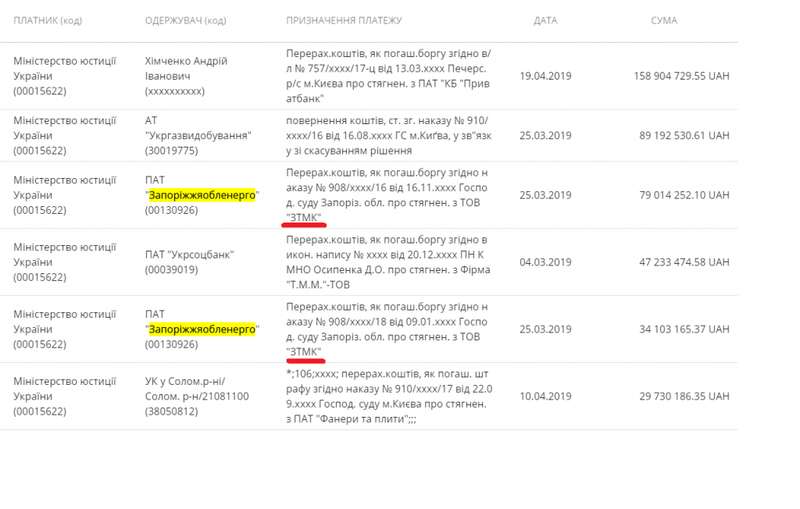Viewport: 800px width, 509px height.
Task: Click the СУМА column header
Action: [x=664, y=20]
